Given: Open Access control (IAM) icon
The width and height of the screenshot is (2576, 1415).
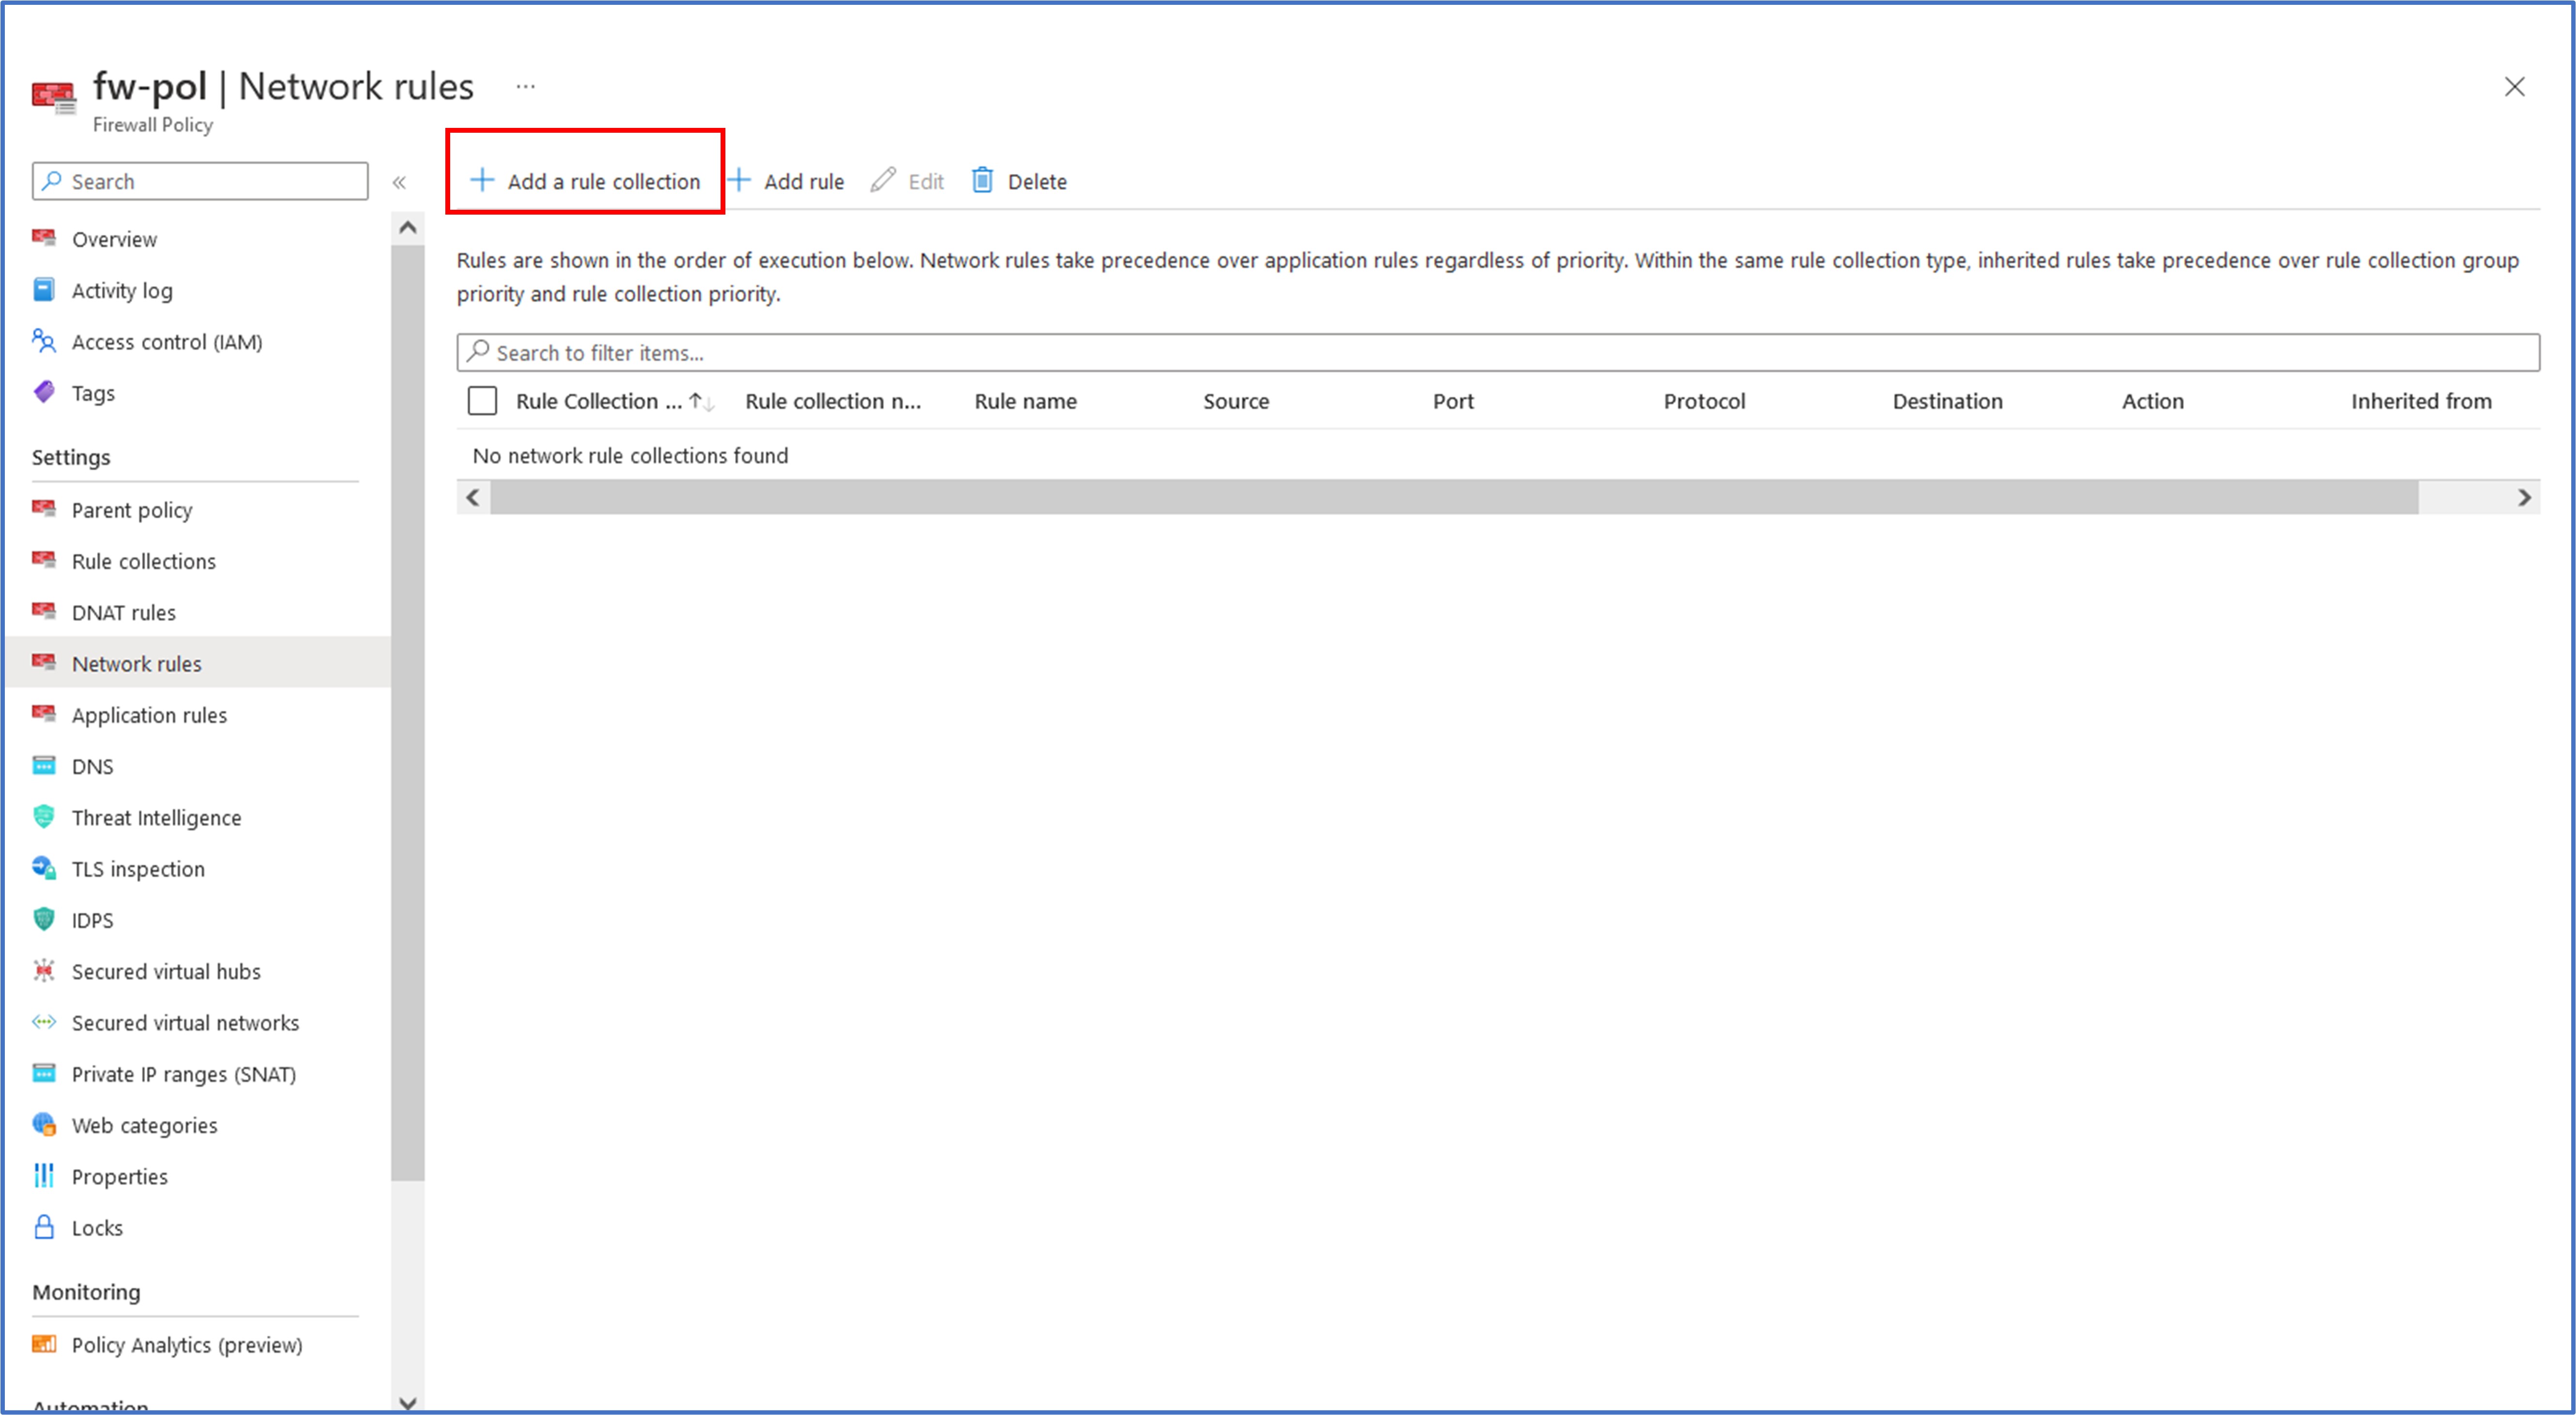Looking at the screenshot, I should (x=44, y=341).
